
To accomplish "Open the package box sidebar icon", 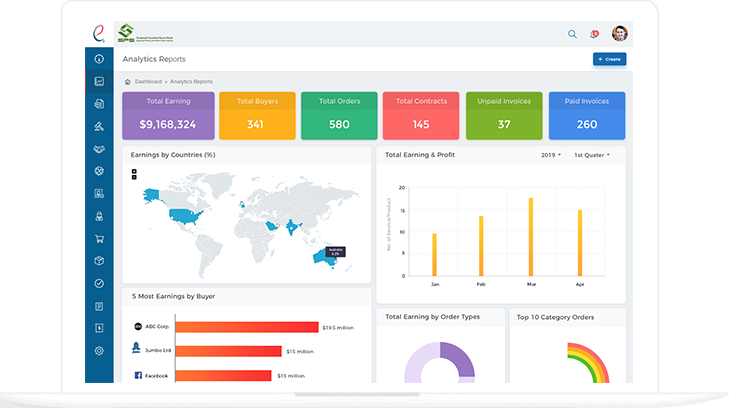I will [x=99, y=261].
